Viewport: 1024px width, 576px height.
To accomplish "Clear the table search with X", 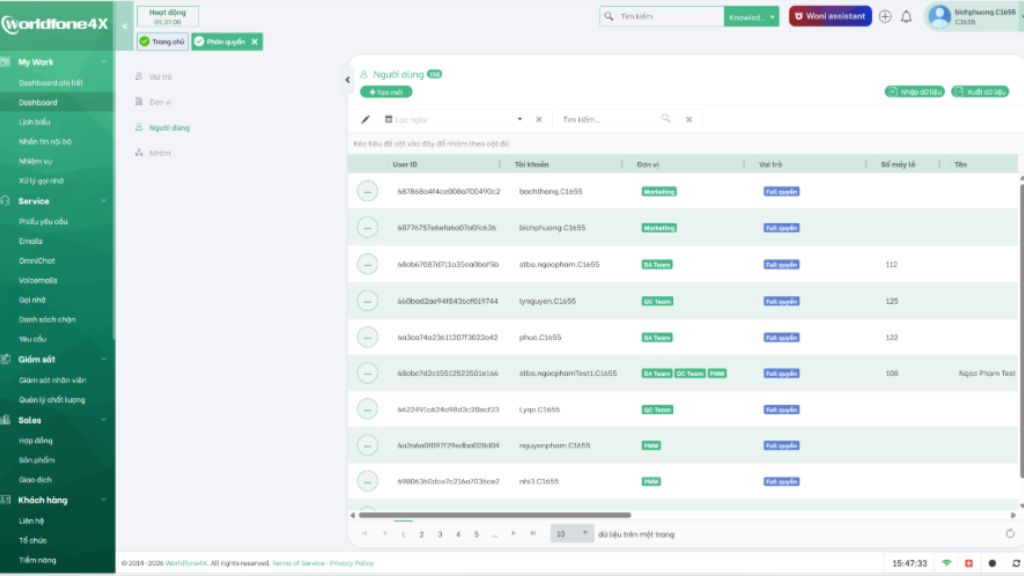I will (x=688, y=120).
